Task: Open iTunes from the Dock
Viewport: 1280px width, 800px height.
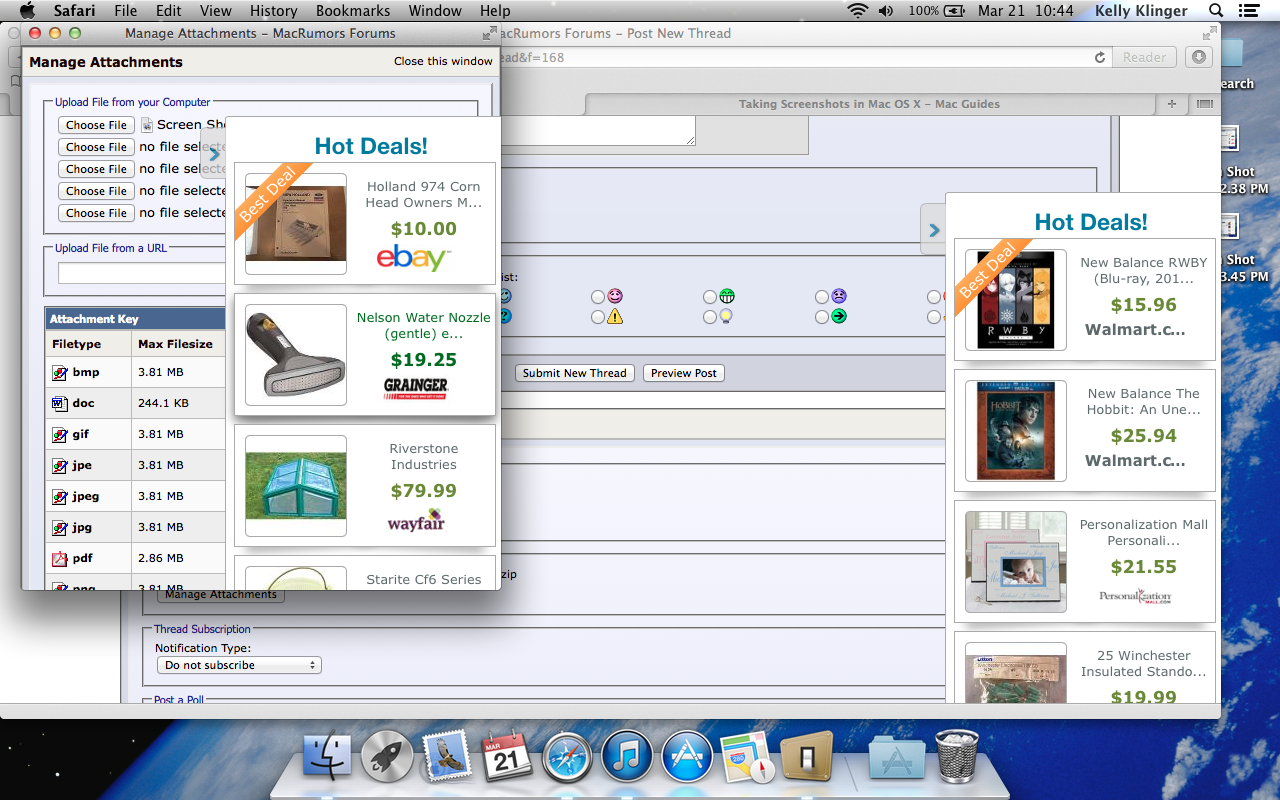Action: pyautogui.click(x=627, y=757)
